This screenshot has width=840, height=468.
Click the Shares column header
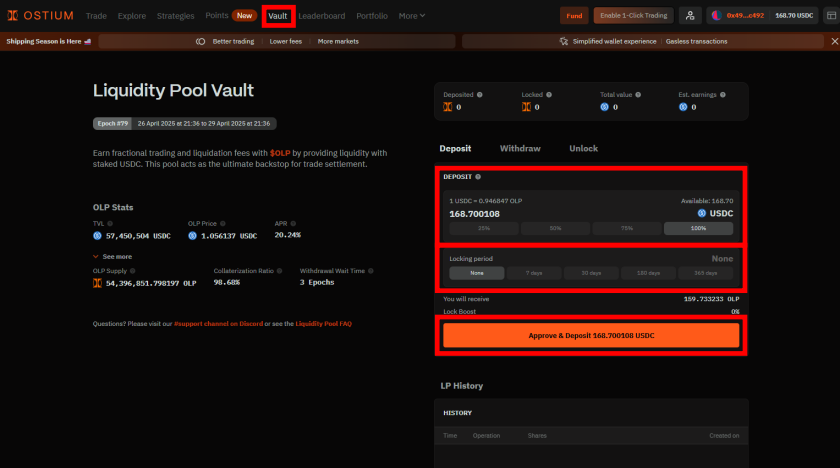coord(537,436)
